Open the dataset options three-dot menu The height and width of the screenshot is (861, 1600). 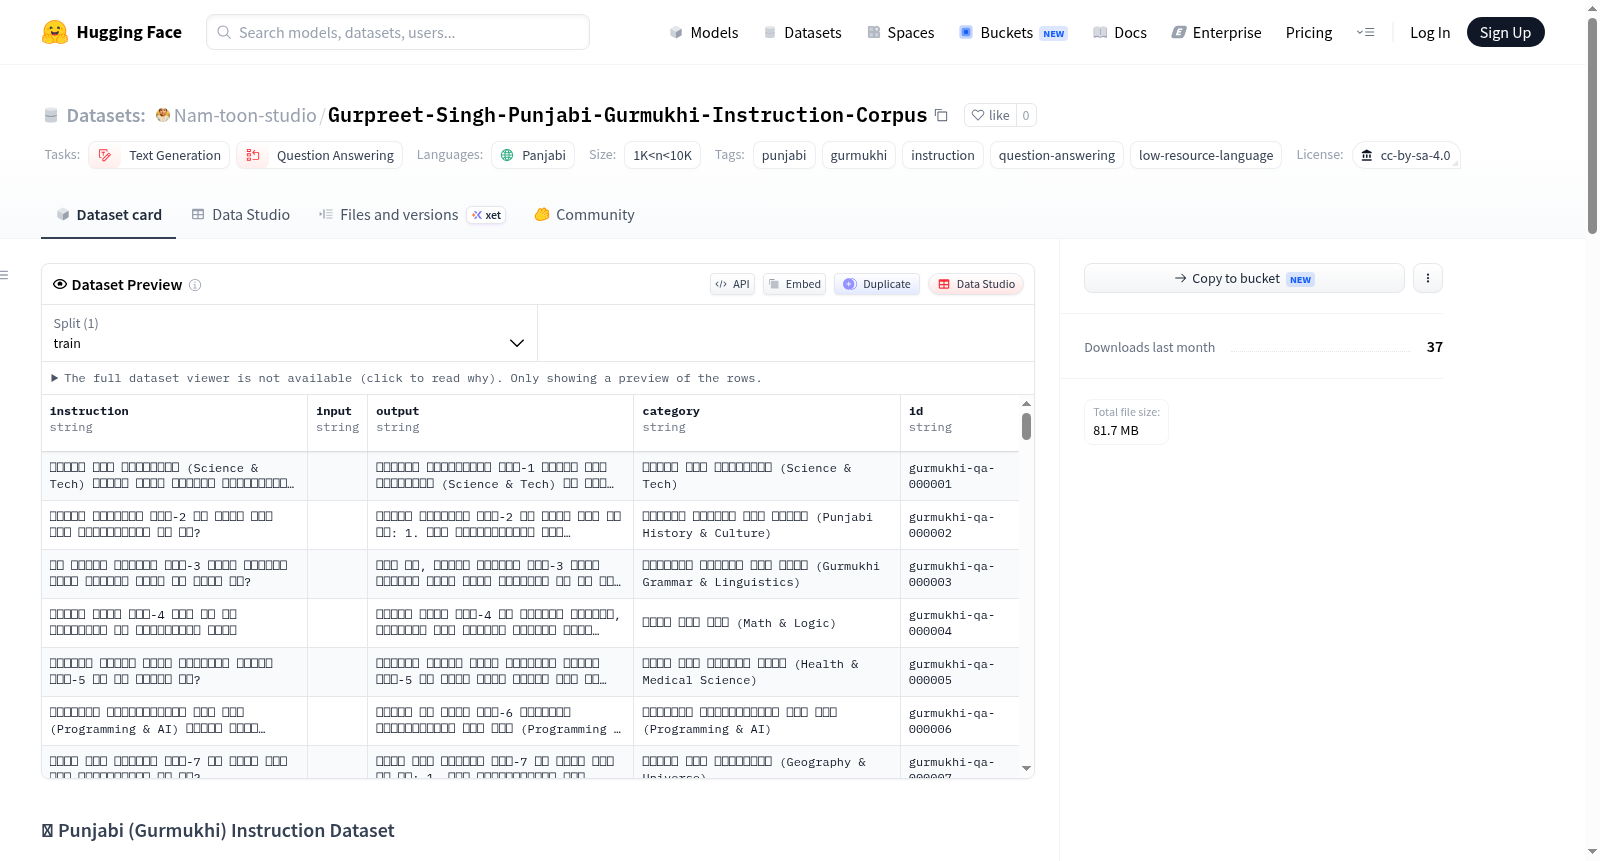click(1428, 278)
